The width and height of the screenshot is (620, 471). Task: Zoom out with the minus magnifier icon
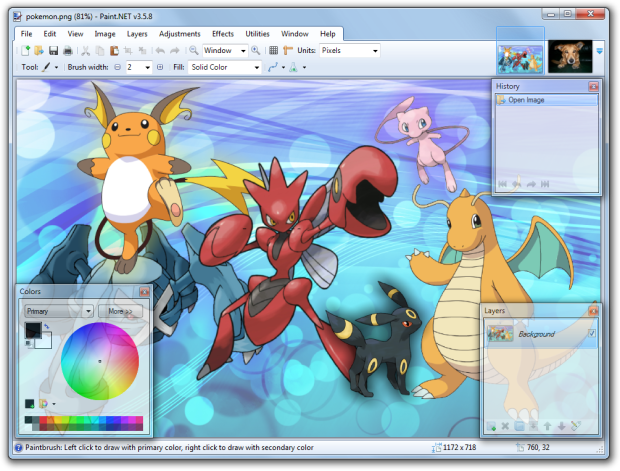[193, 50]
